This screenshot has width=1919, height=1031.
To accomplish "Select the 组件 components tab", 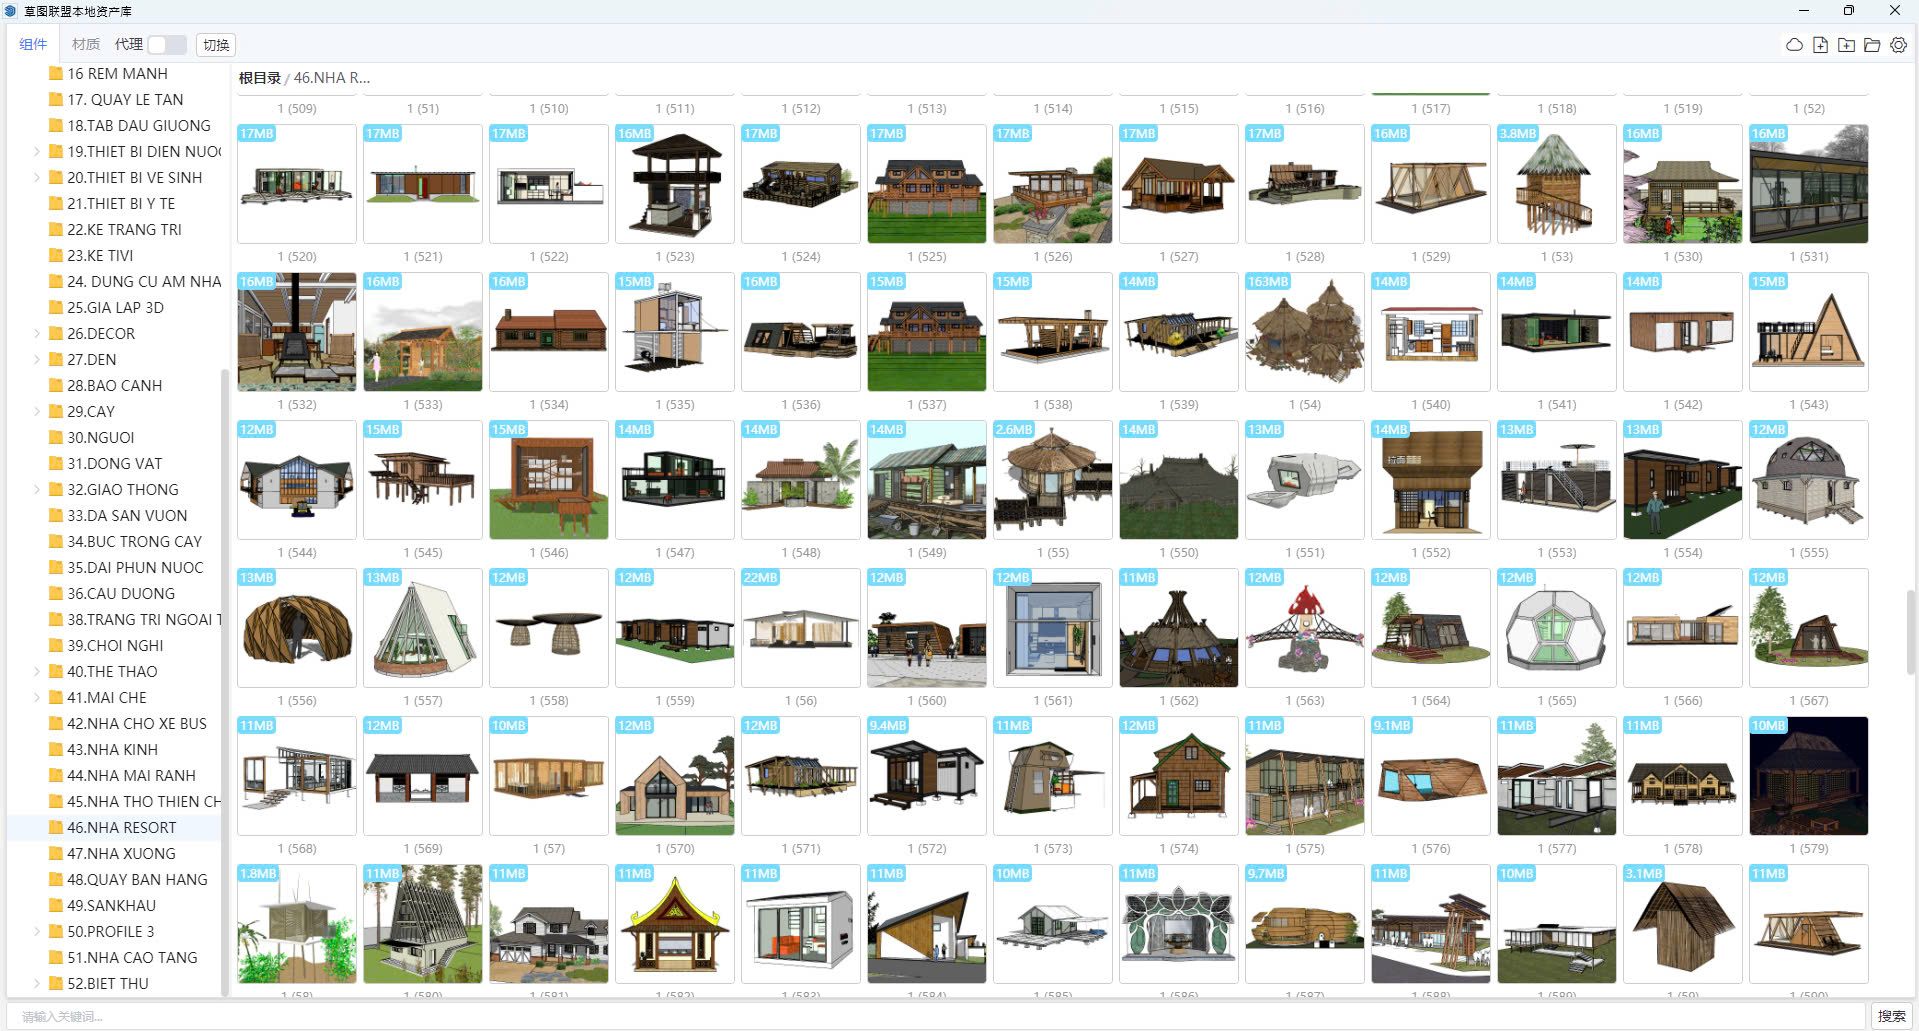I will [x=33, y=45].
